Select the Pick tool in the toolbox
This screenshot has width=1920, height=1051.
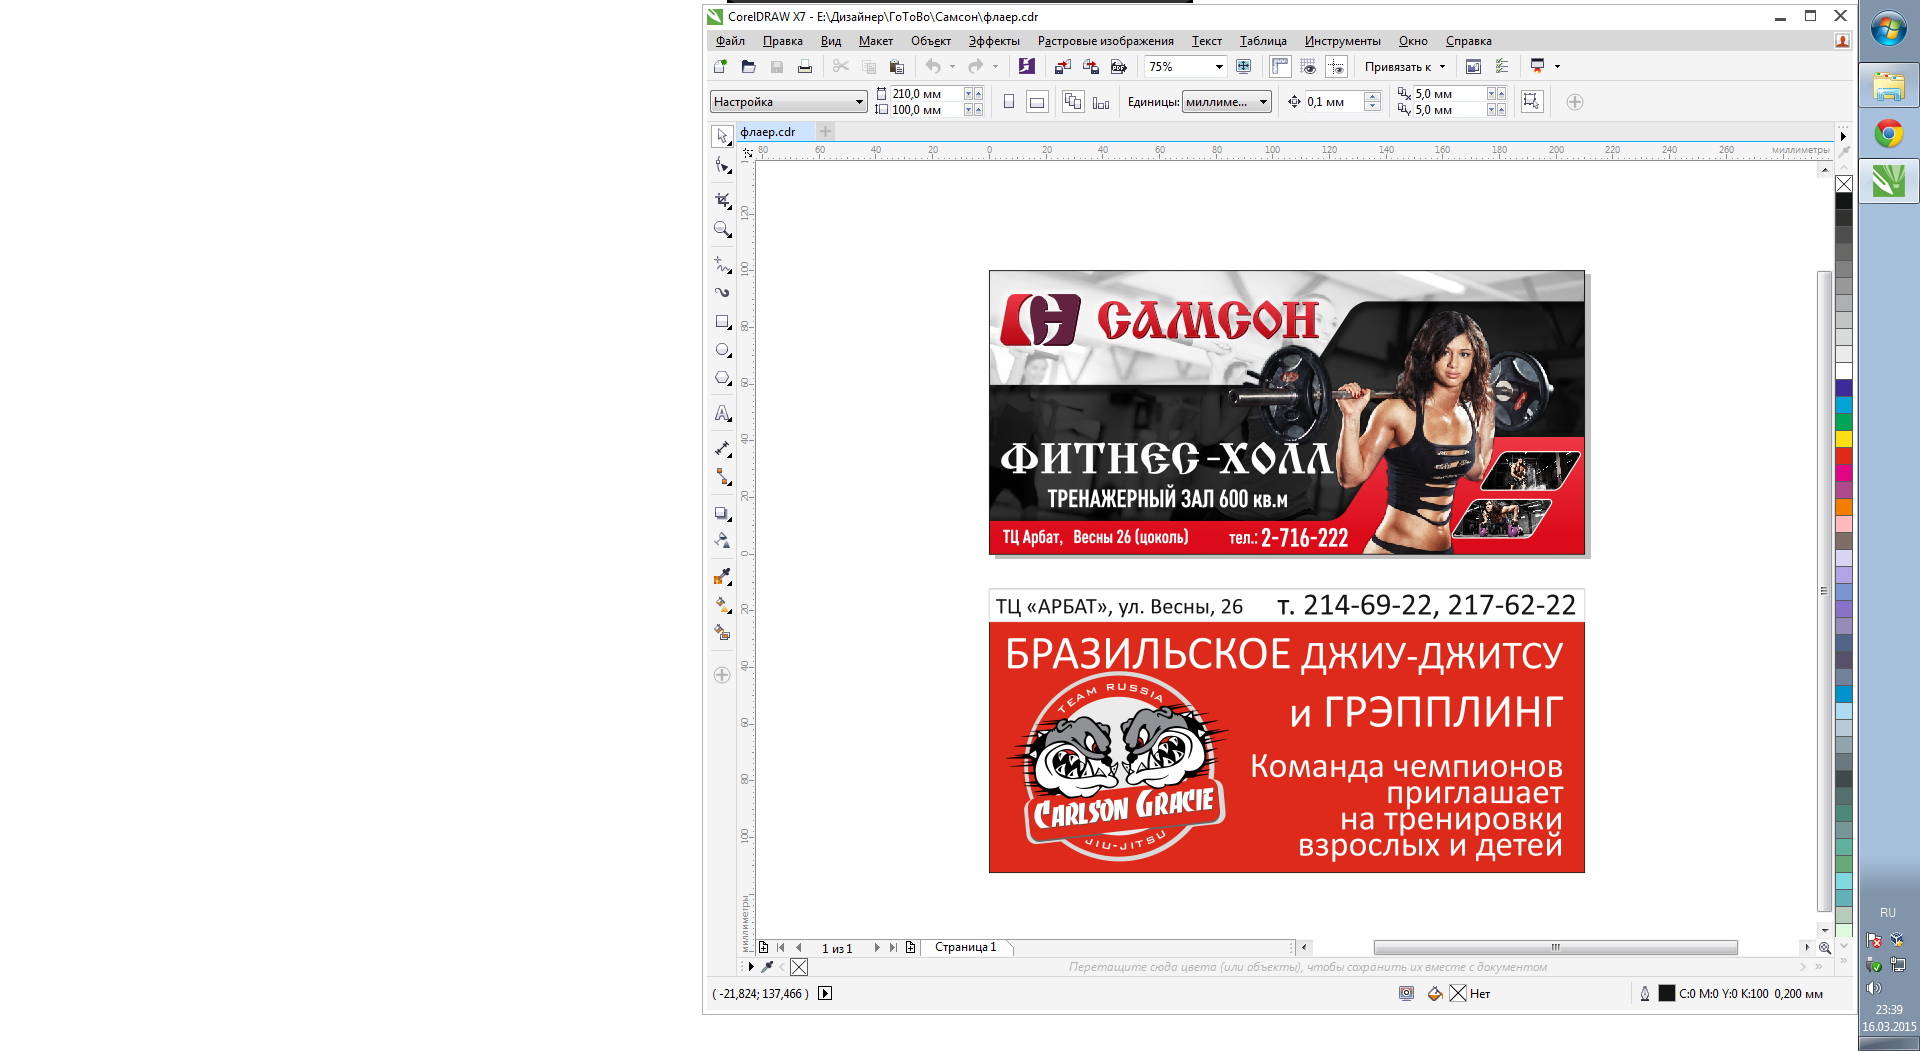[x=722, y=136]
